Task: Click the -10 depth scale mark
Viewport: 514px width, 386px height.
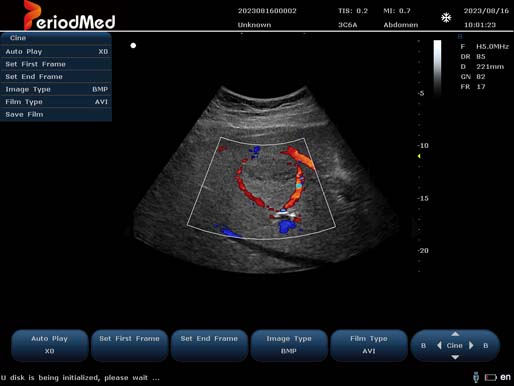Action: [423, 146]
